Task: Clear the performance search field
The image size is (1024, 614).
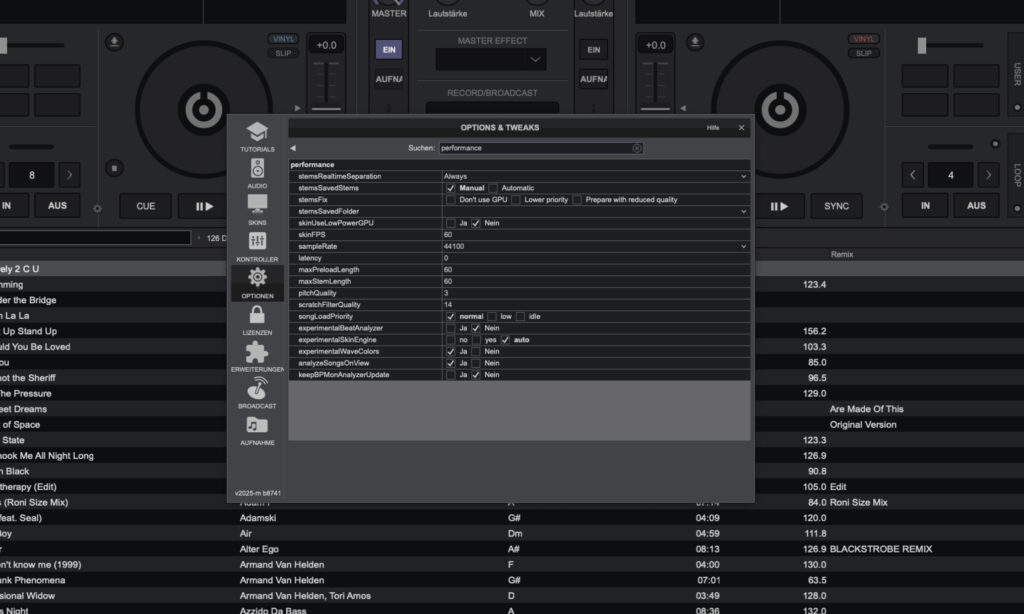Action: 637,148
